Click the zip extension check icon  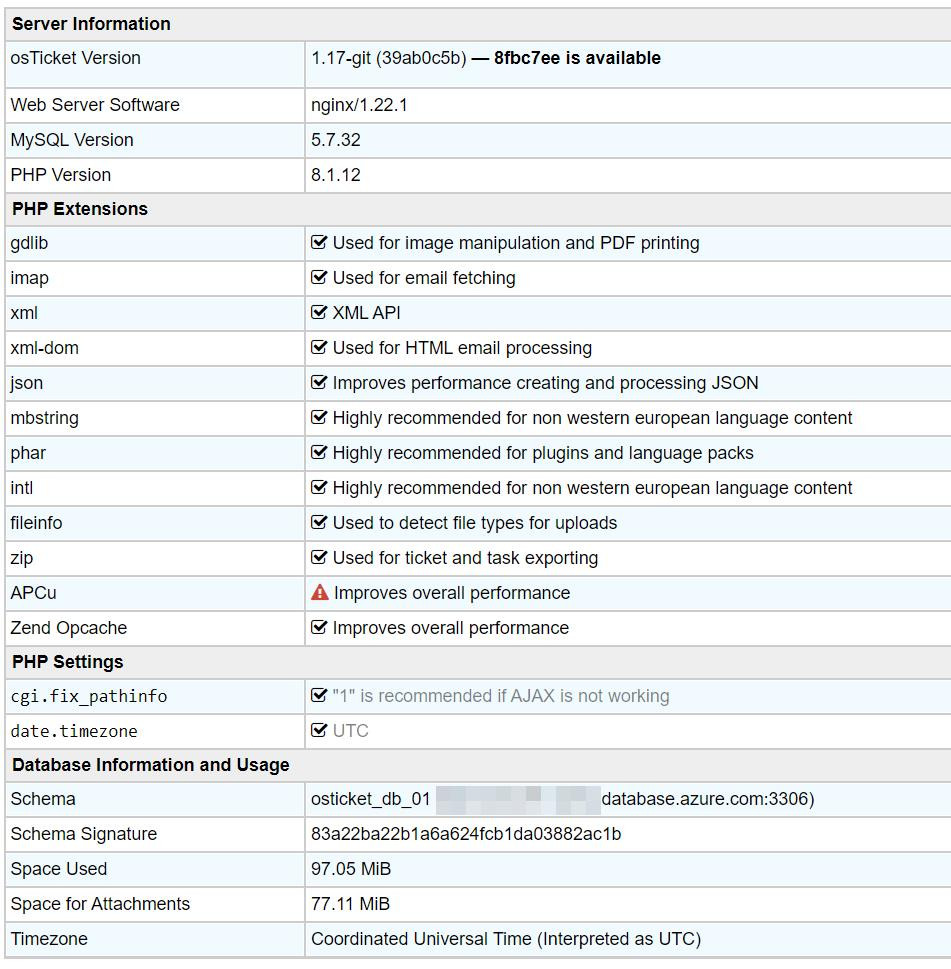click(x=320, y=558)
